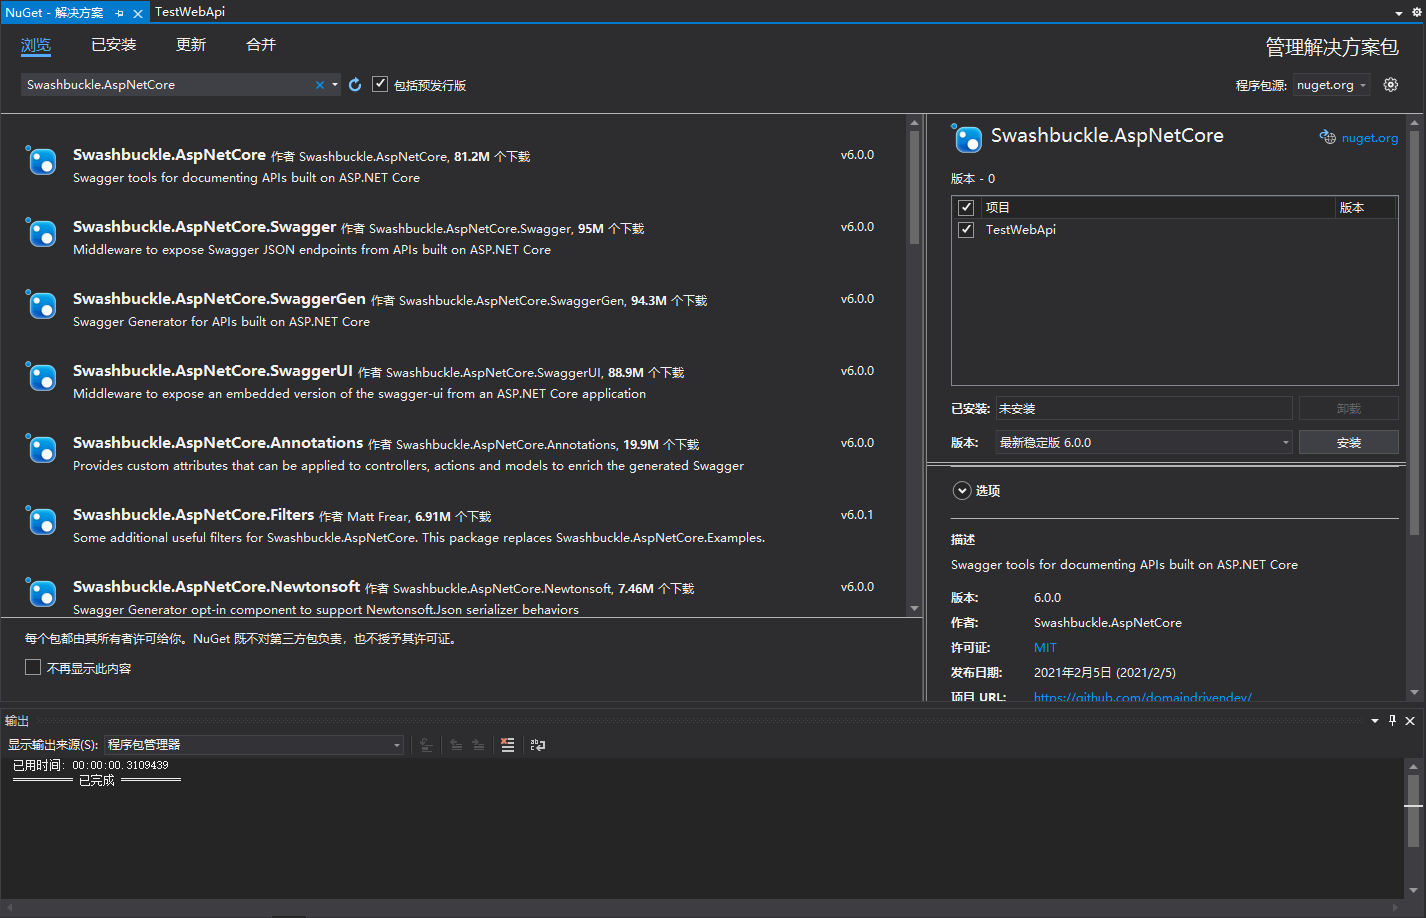The height and width of the screenshot is (918, 1426).
Task: Pin the NuGet solution tab
Action: [120, 13]
